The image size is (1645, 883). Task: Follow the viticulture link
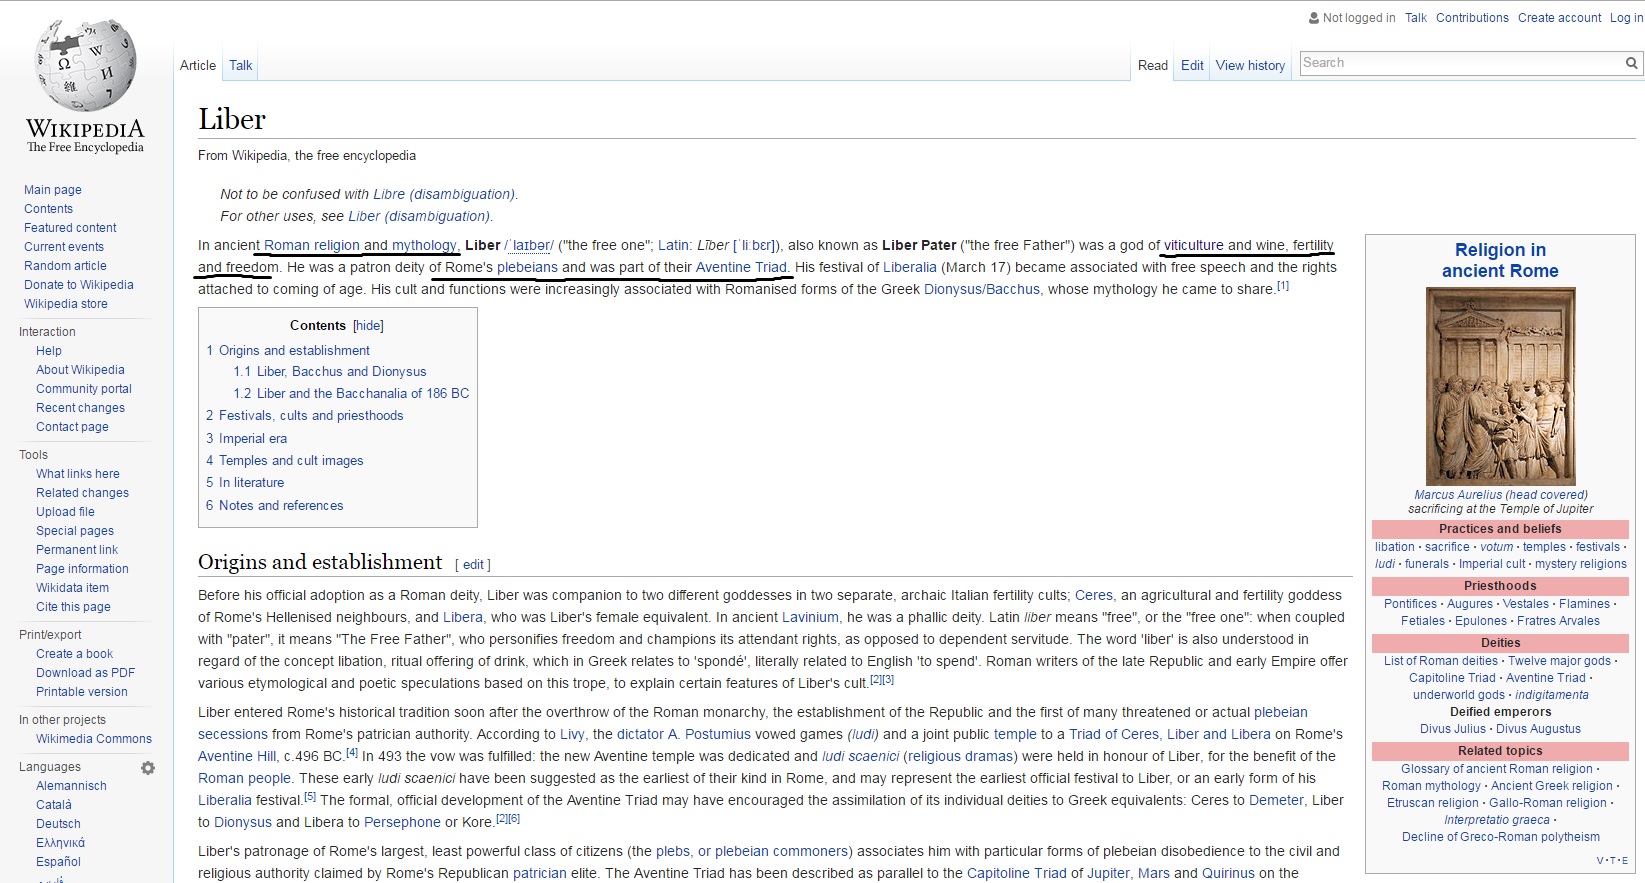pos(1193,245)
